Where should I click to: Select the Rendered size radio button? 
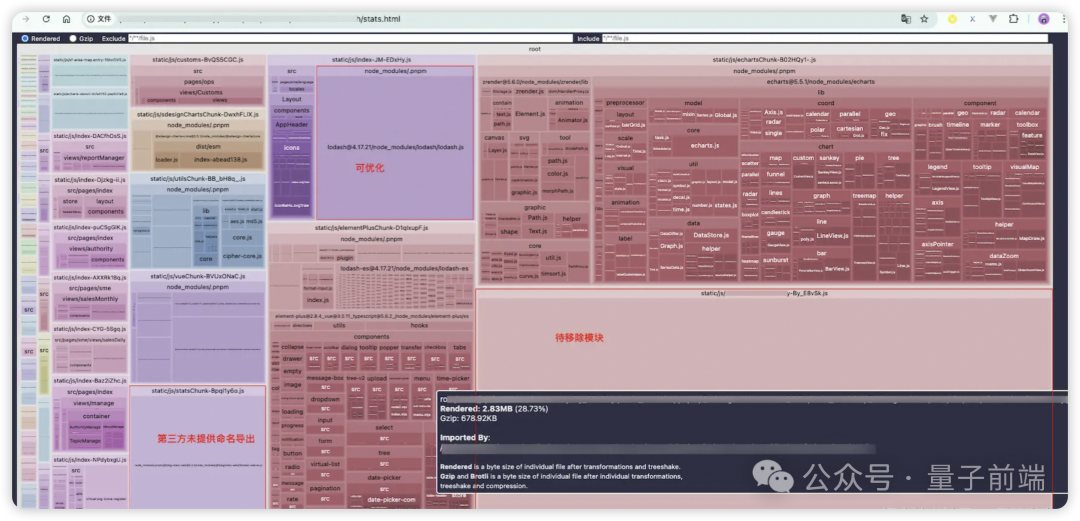tap(25, 39)
